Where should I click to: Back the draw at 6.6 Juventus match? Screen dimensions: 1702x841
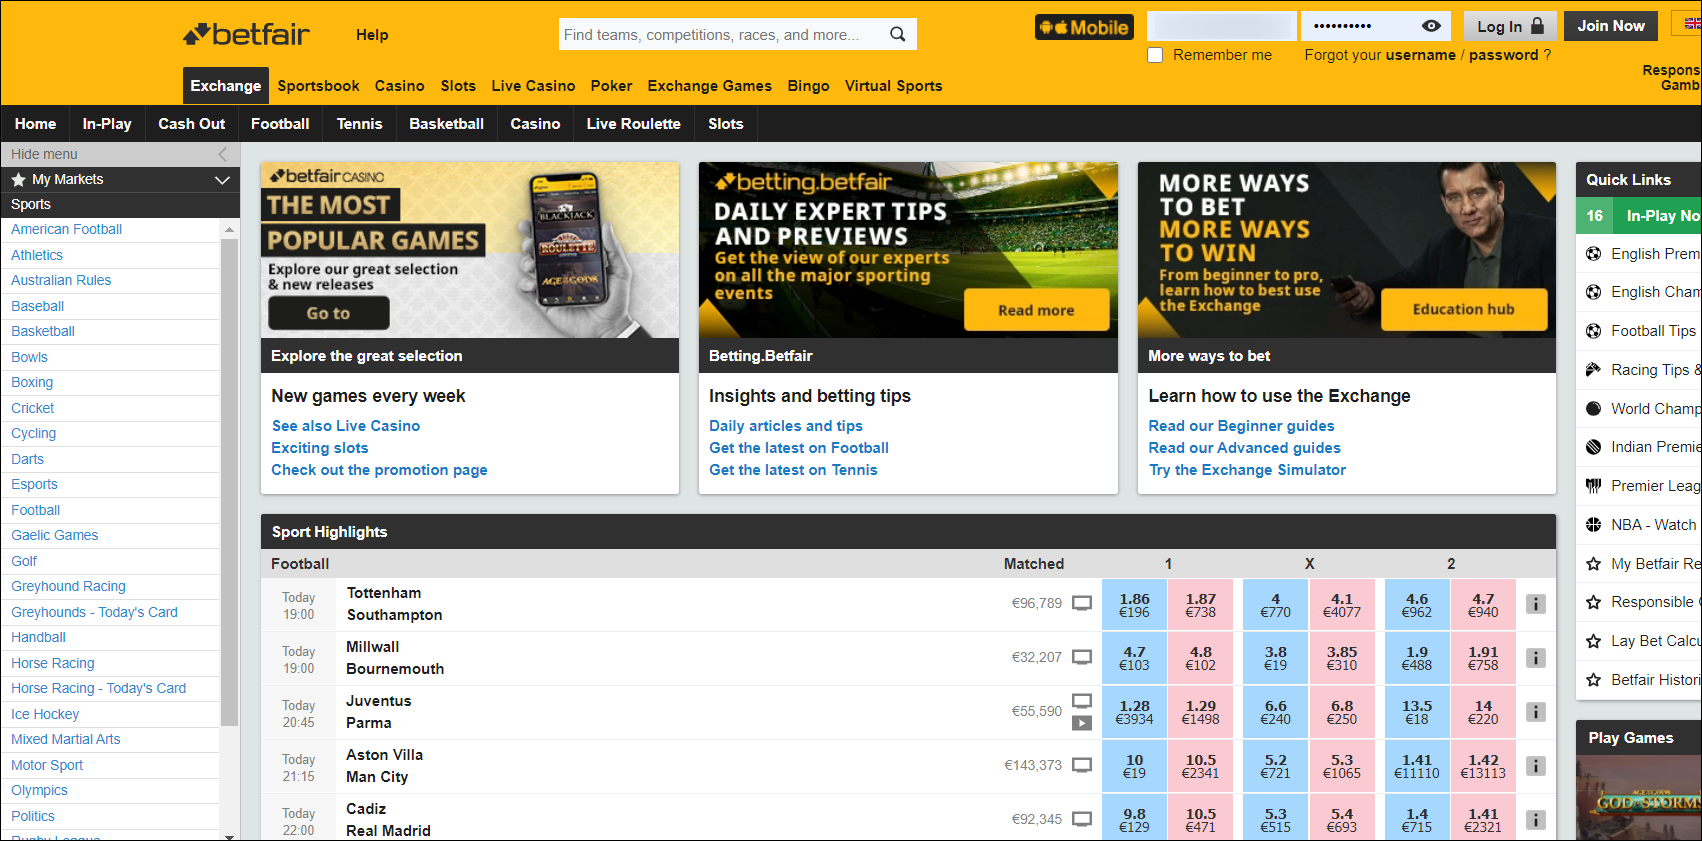(x=1275, y=712)
